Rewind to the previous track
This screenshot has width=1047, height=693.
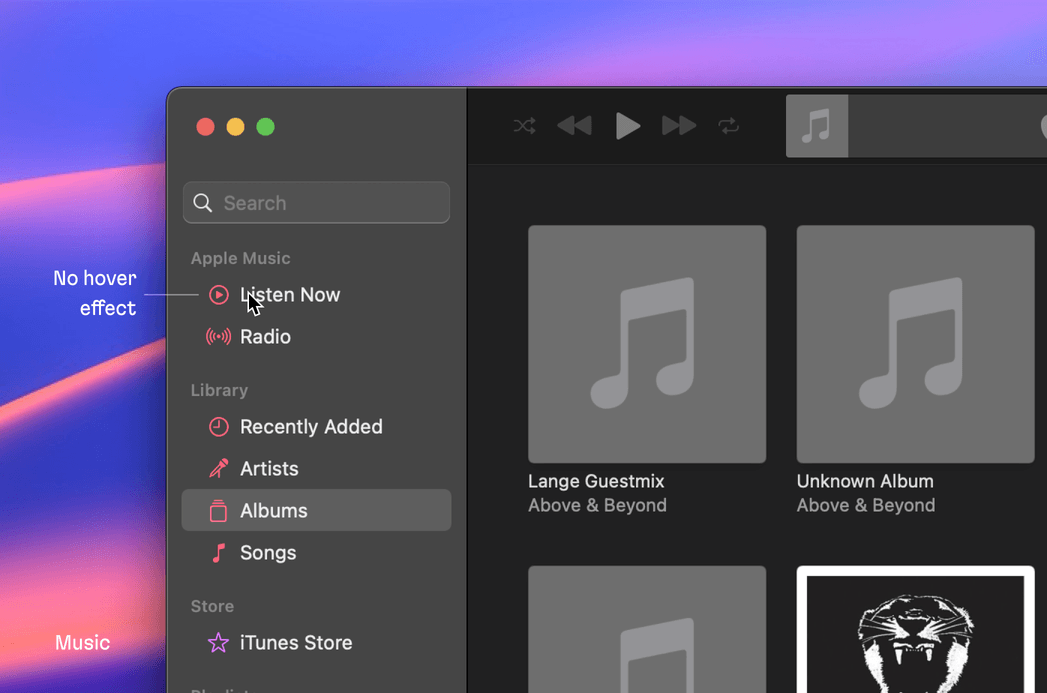coord(574,126)
